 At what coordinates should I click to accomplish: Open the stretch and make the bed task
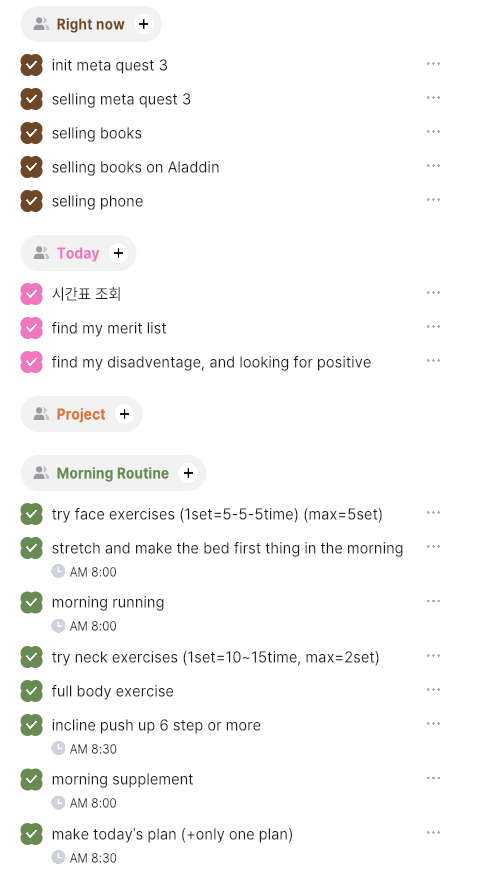click(x=227, y=548)
